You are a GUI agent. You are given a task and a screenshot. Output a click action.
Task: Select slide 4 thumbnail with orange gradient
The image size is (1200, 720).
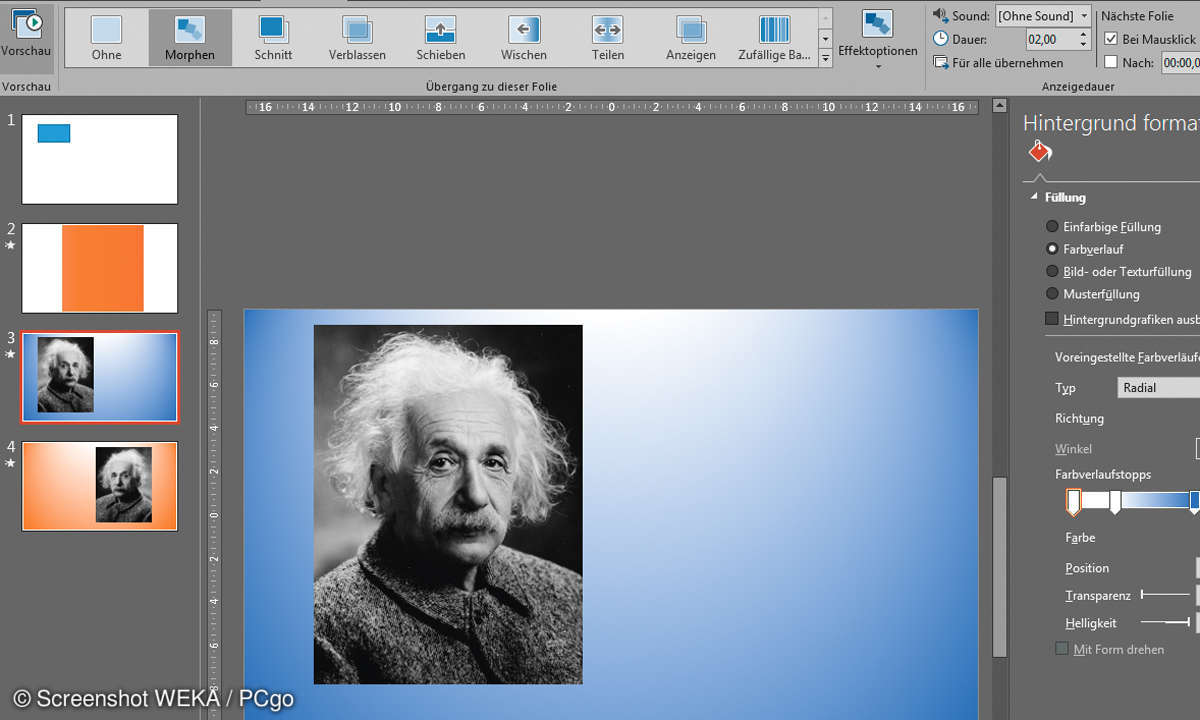coord(100,486)
